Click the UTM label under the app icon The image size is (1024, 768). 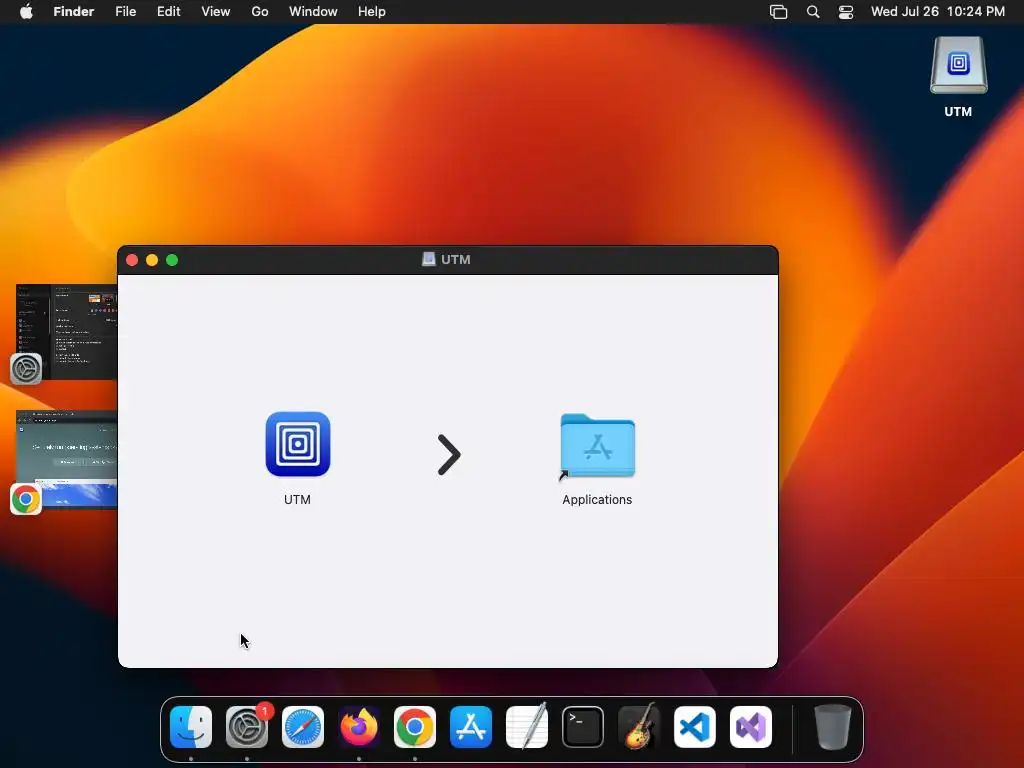click(x=297, y=500)
